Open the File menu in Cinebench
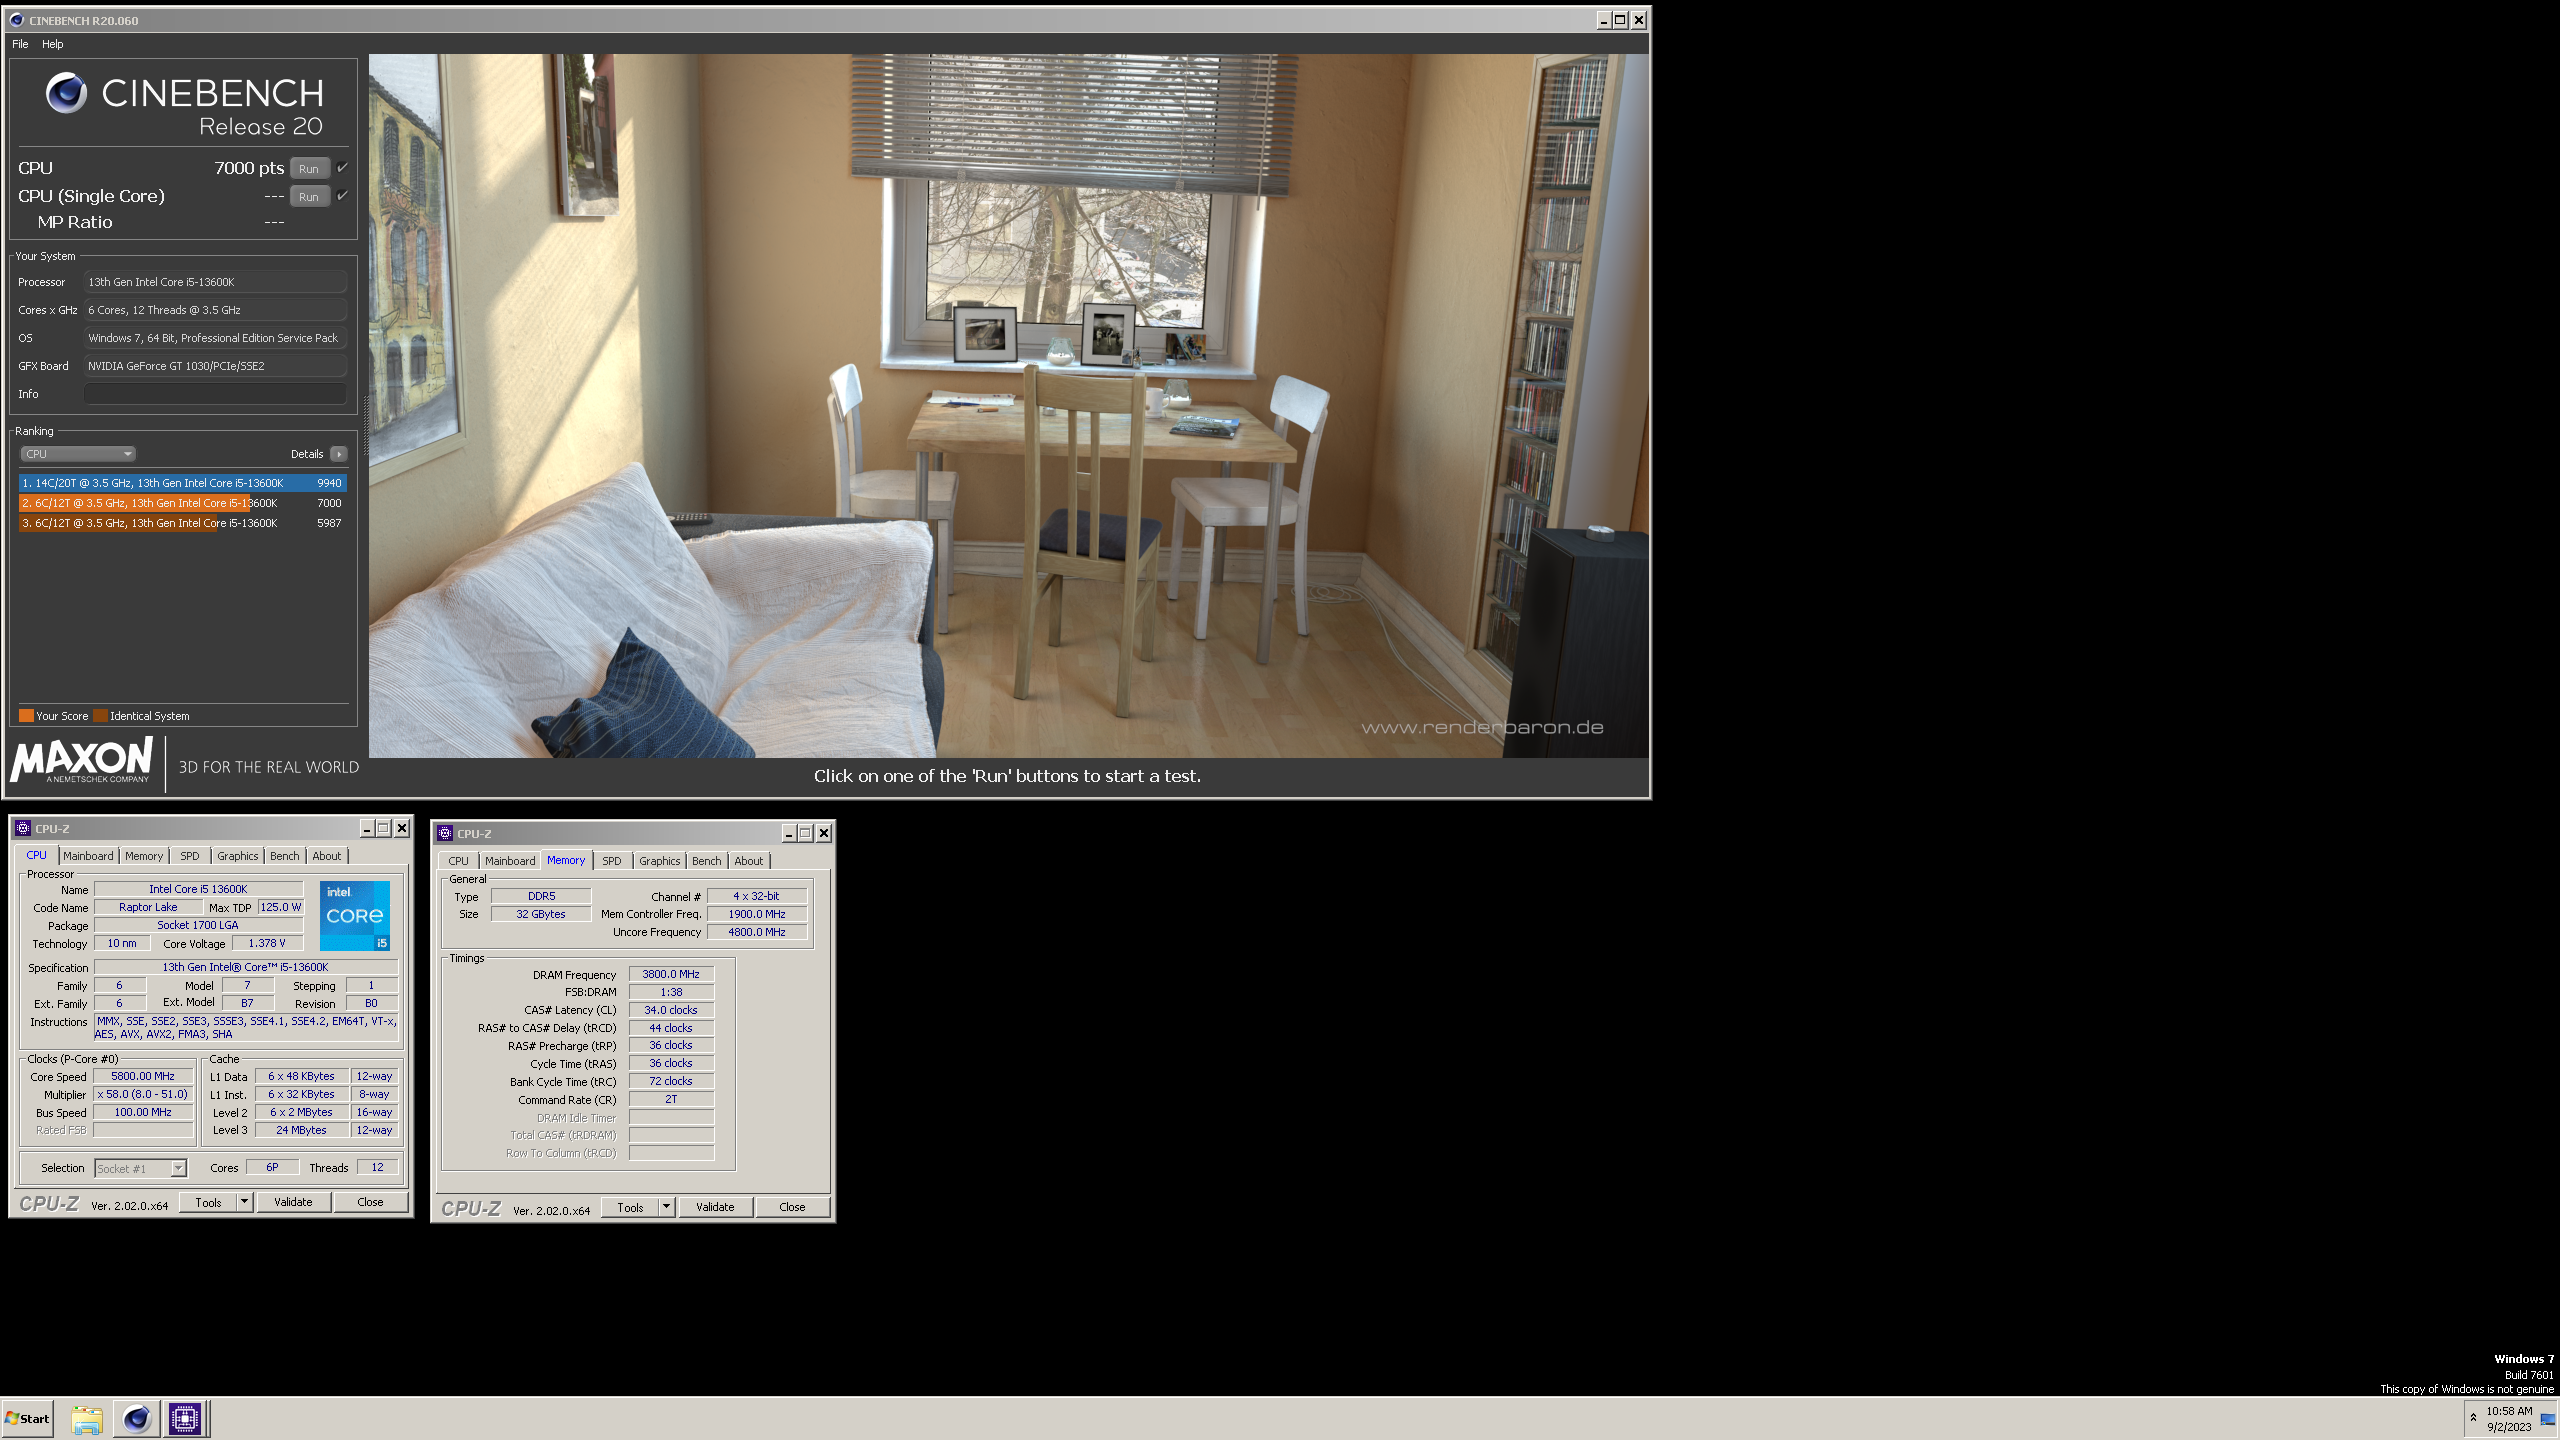 click(20, 44)
